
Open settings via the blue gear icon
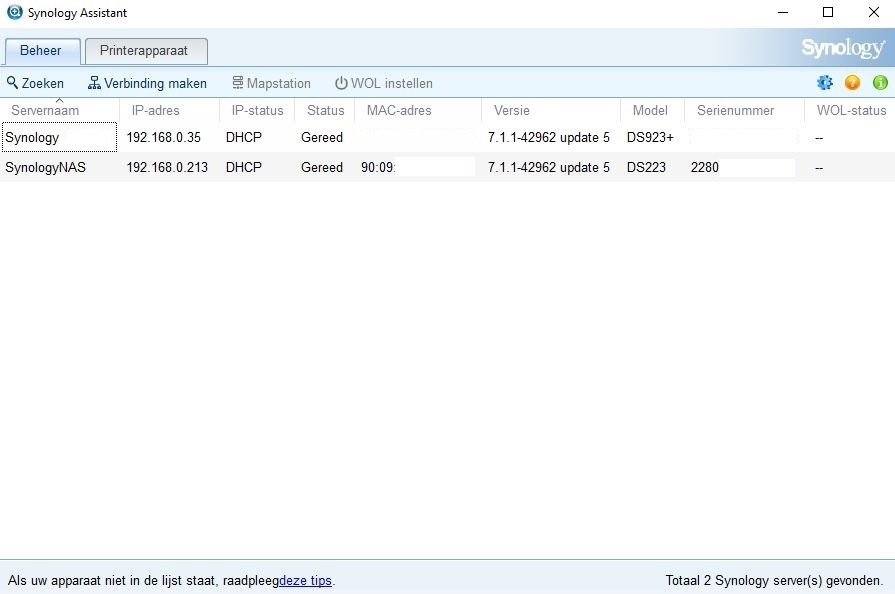(825, 83)
